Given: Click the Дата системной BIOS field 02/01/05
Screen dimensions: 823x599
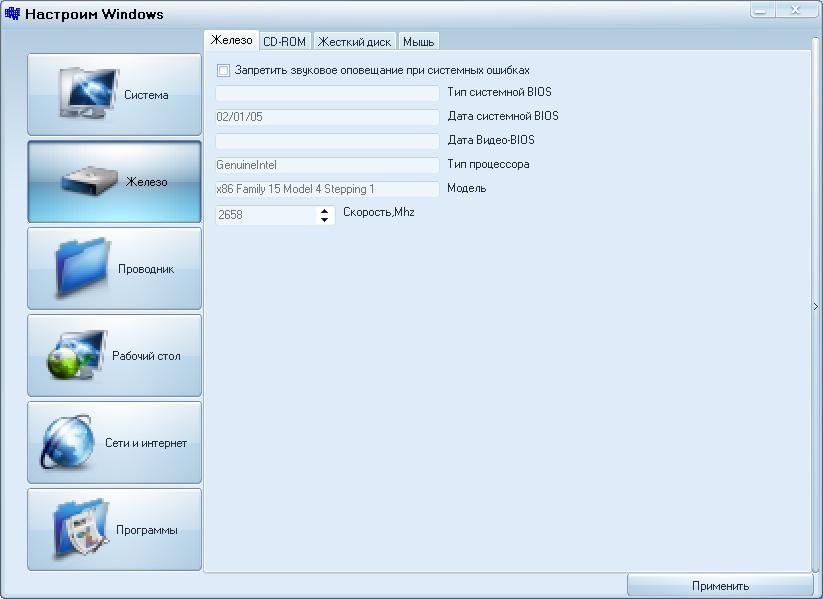Looking at the screenshot, I should point(327,117).
